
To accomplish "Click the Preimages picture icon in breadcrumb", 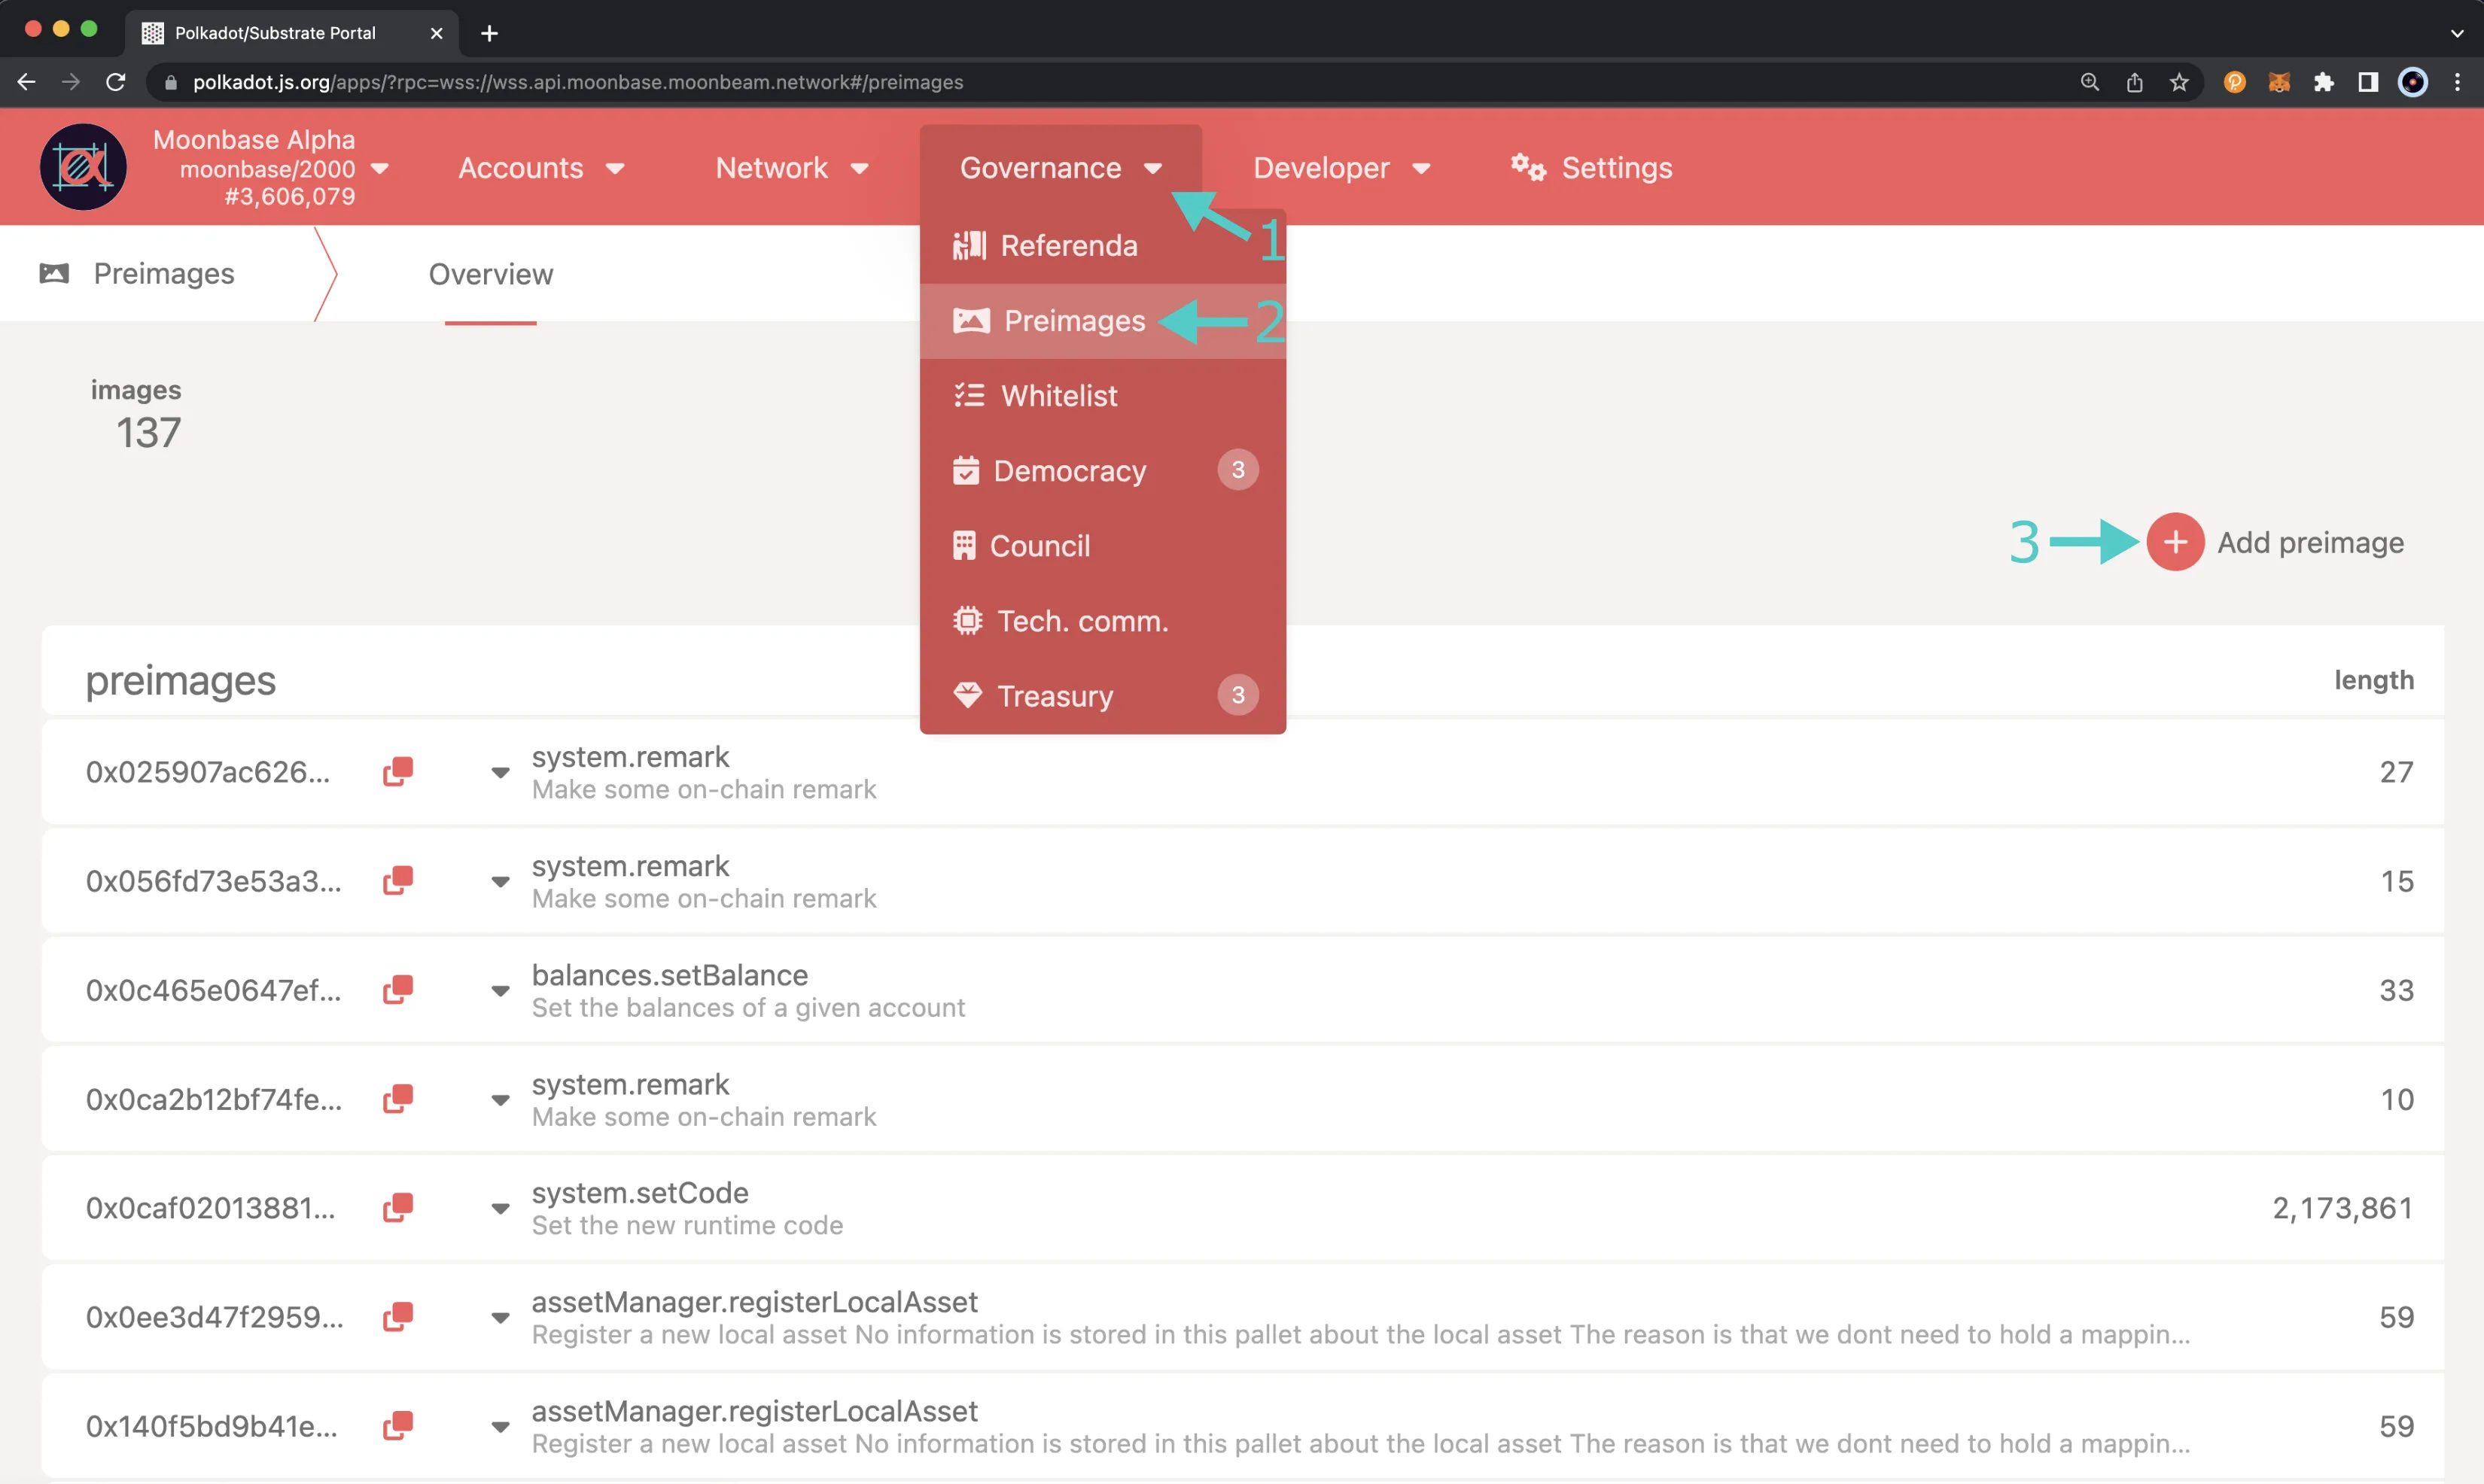I will click(54, 273).
